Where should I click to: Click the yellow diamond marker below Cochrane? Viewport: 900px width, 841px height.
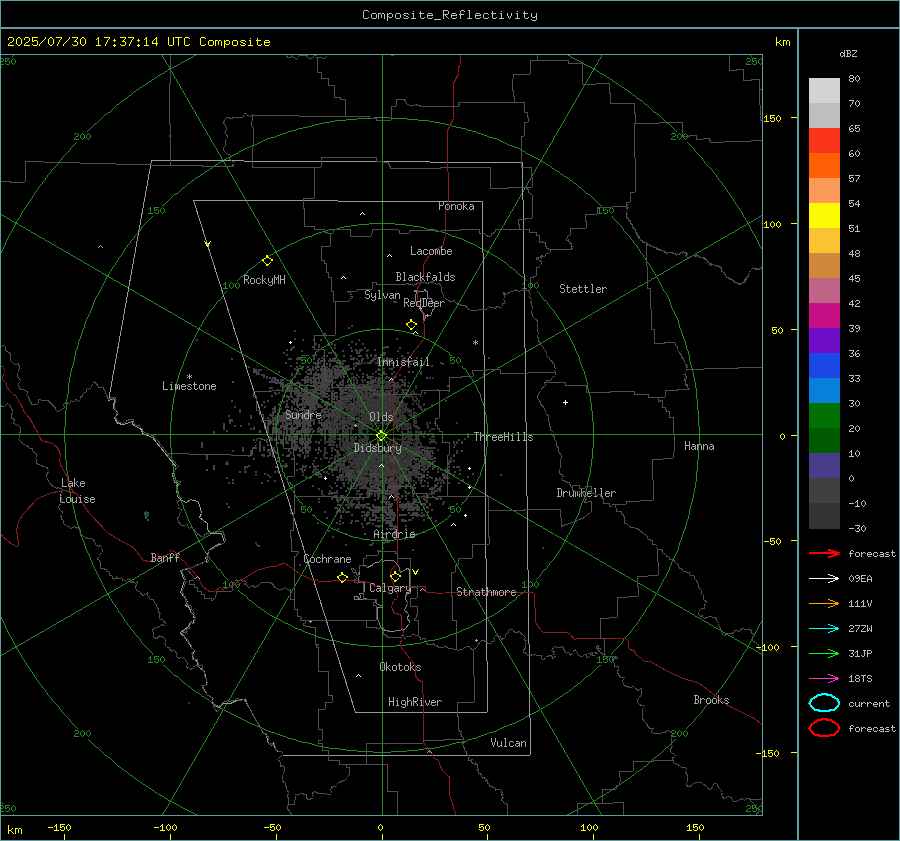tap(343, 578)
